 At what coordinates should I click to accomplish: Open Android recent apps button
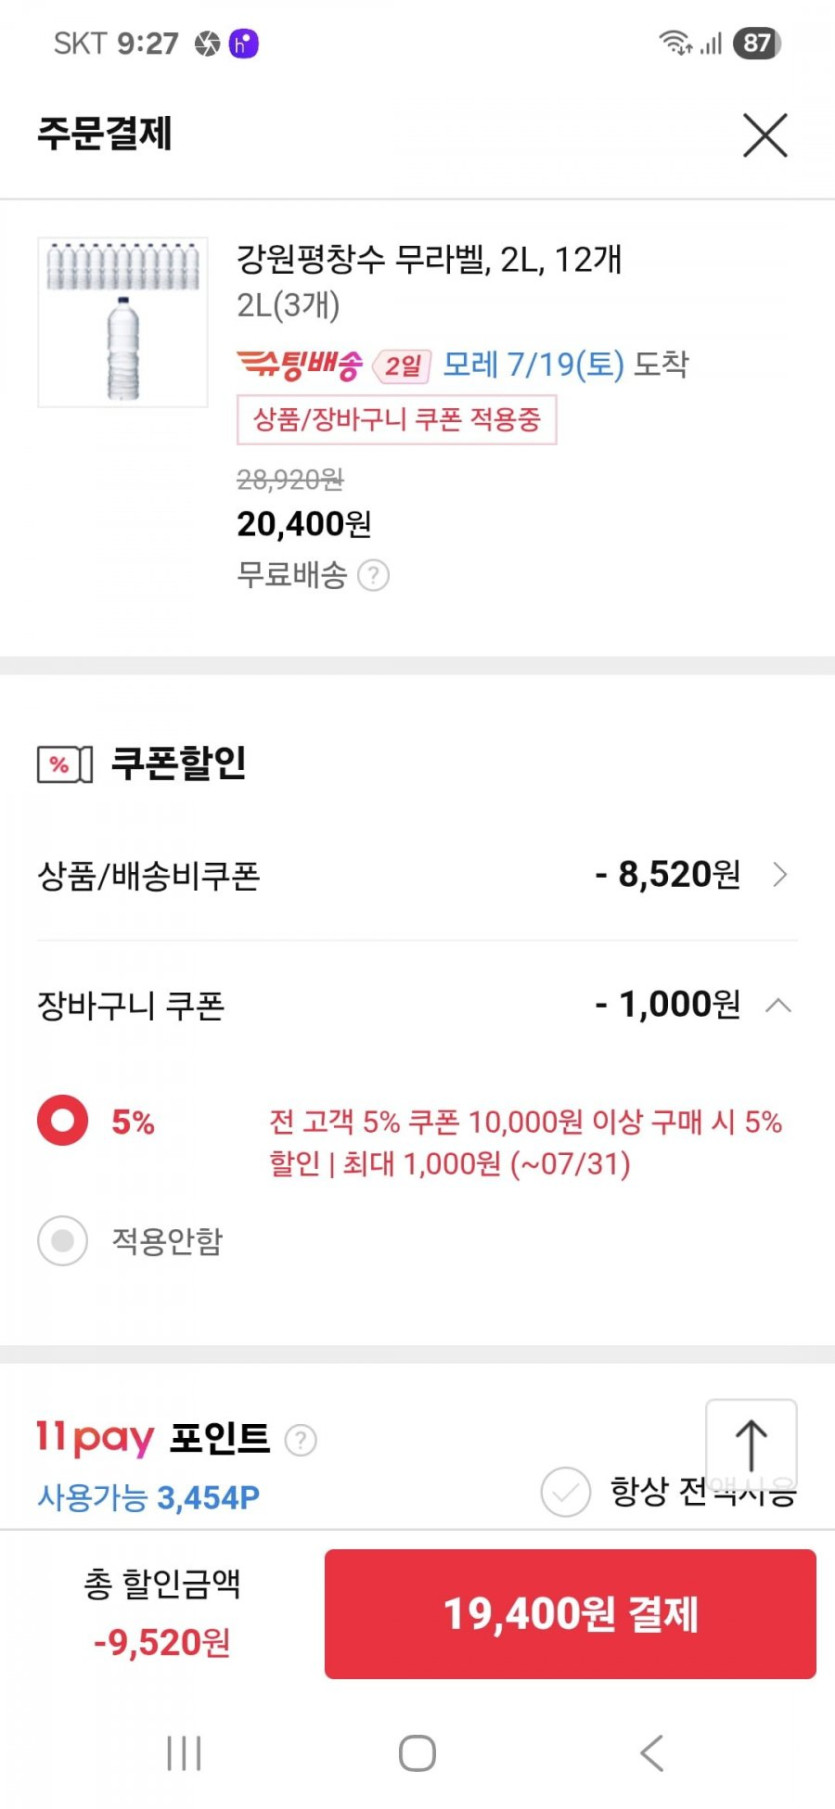tap(184, 1753)
